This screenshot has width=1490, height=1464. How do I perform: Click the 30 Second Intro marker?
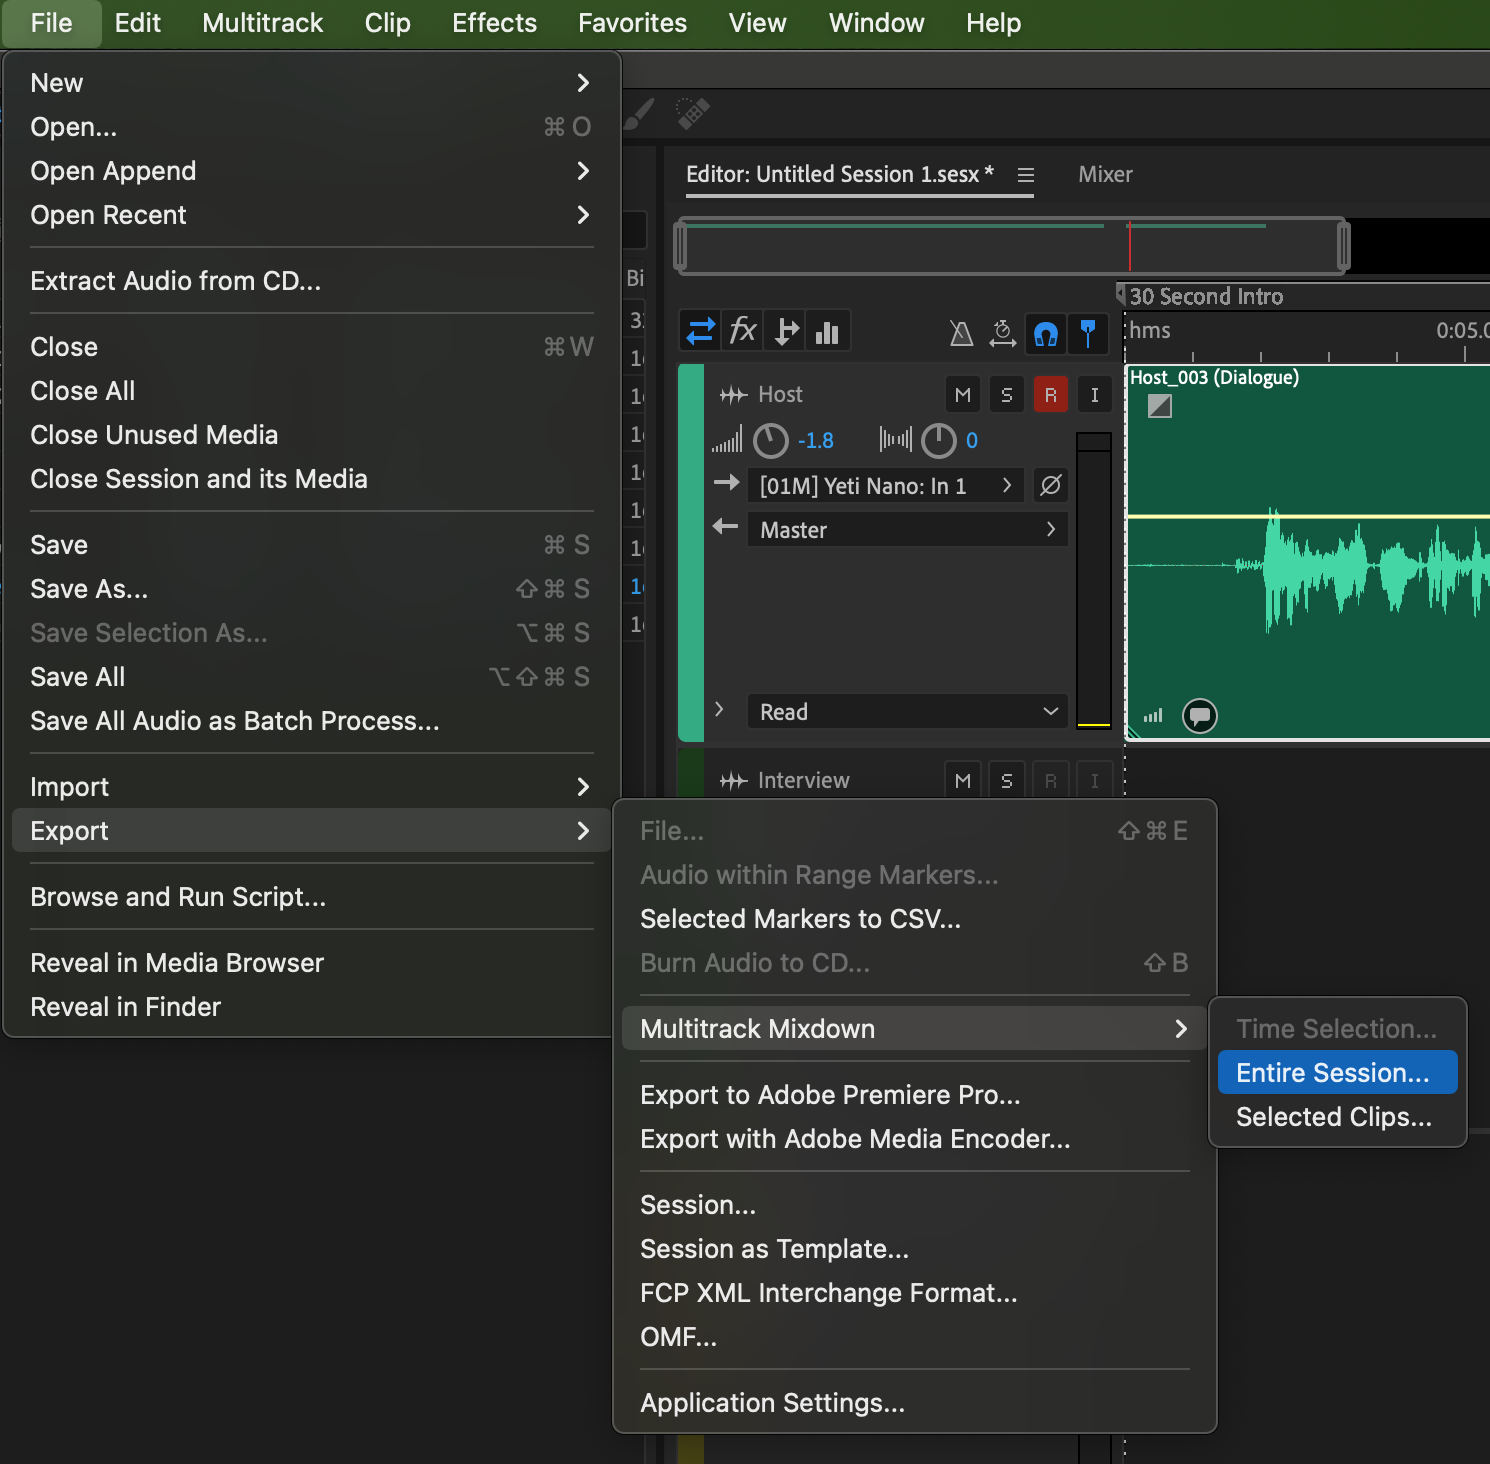(x=1205, y=296)
